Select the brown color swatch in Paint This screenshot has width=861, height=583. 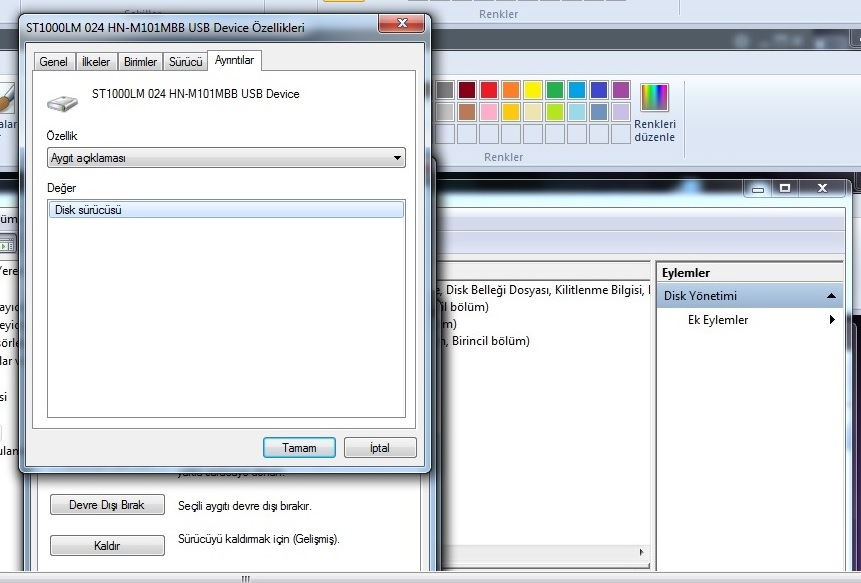(x=467, y=112)
